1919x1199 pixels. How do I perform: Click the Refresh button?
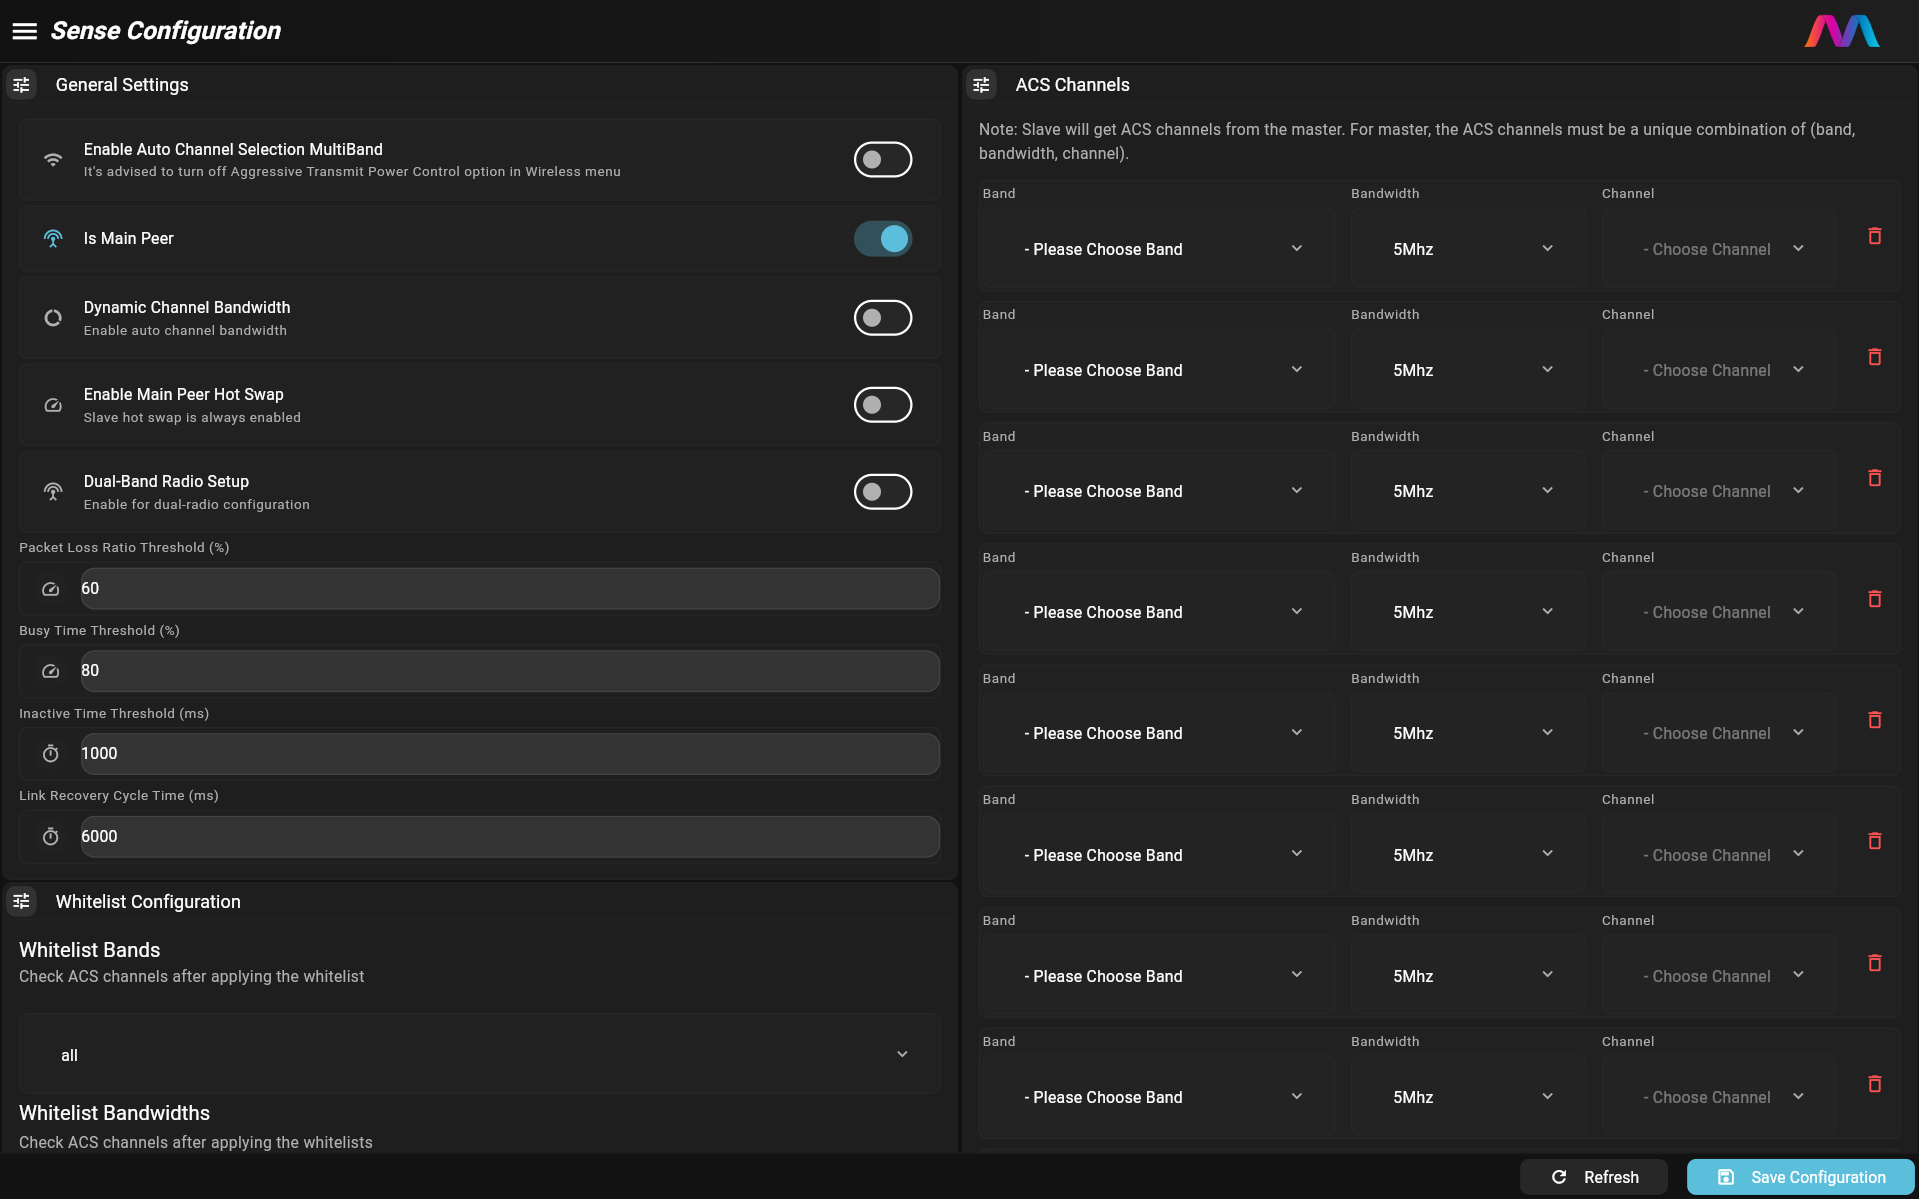click(1594, 1177)
